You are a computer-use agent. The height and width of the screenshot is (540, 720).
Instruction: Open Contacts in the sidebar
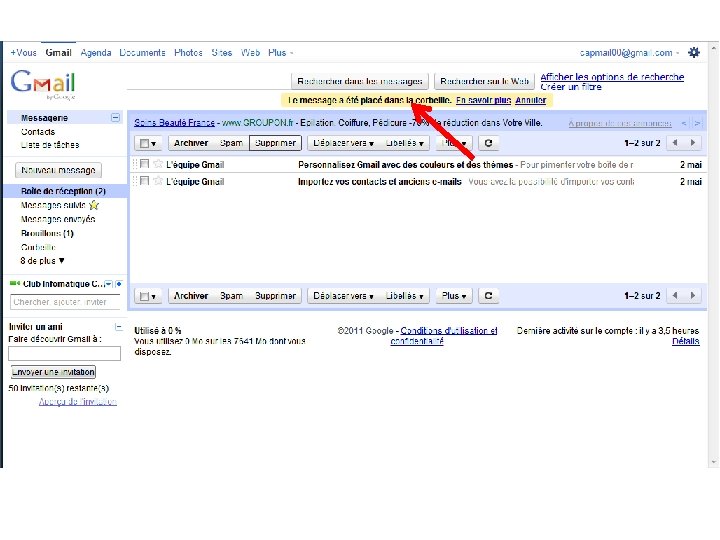coord(38,132)
